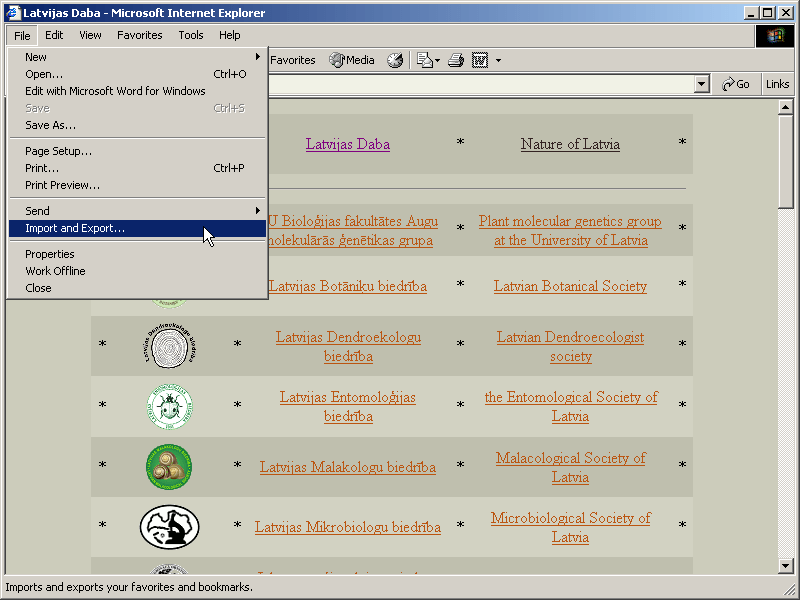Select Page Setup... menu entry
This screenshot has height=600, width=800.
click(x=137, y=151)
